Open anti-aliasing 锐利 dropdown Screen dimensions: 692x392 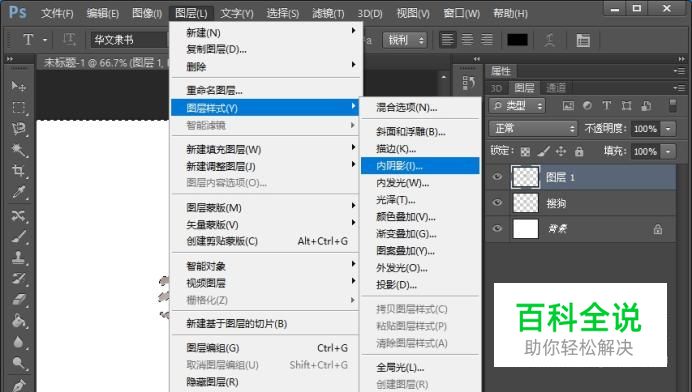(405, 40)
